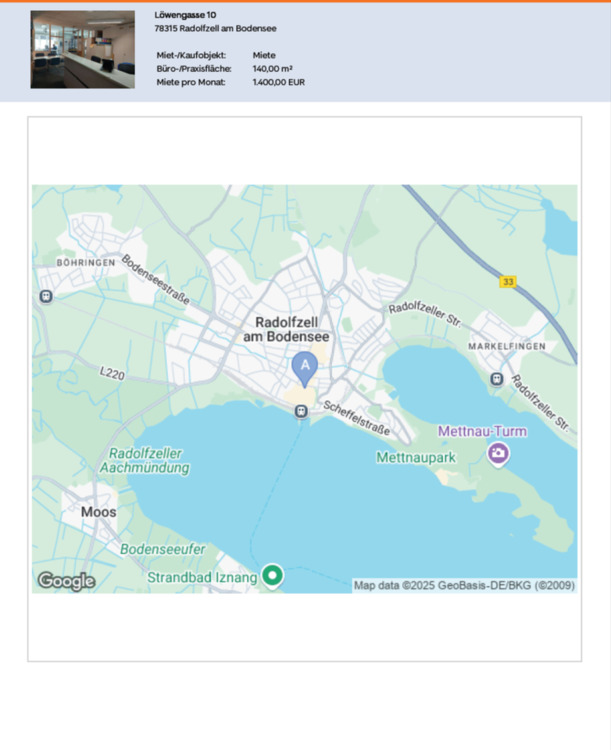Click the Radolfzell am Bodensee city label

(292, 330)
